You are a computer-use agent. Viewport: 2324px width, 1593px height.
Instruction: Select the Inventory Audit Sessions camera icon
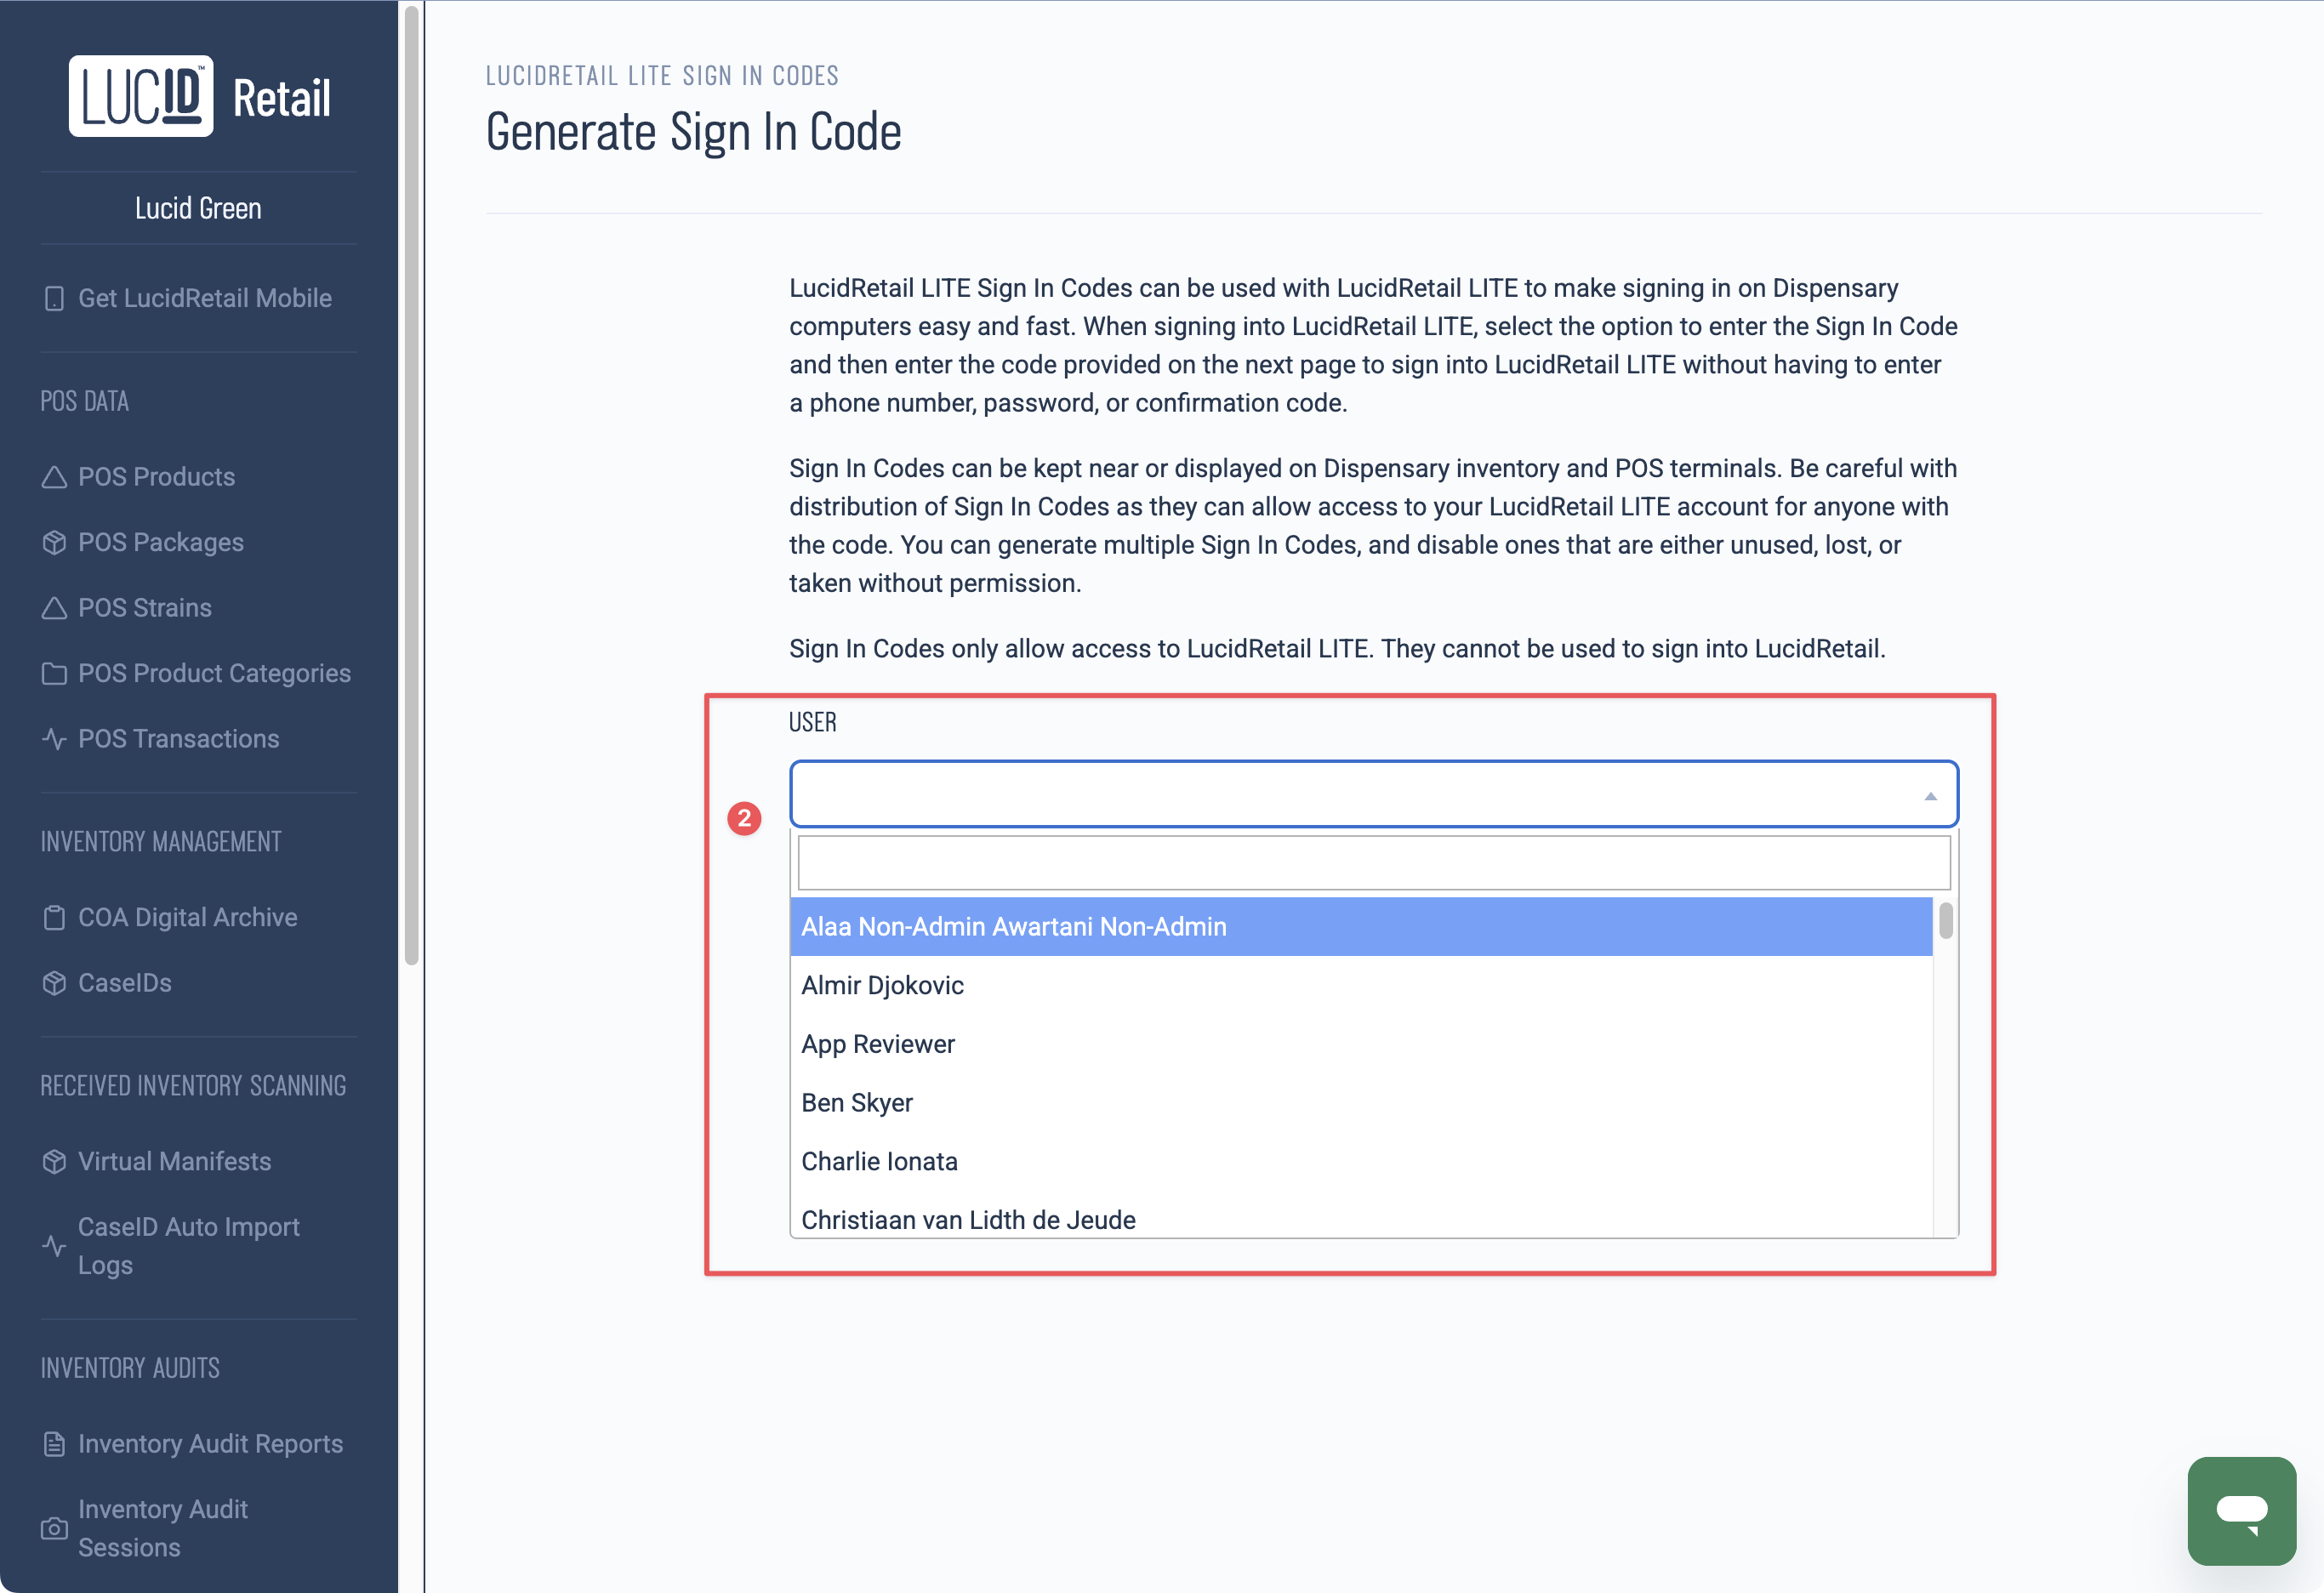point(55,1528)
